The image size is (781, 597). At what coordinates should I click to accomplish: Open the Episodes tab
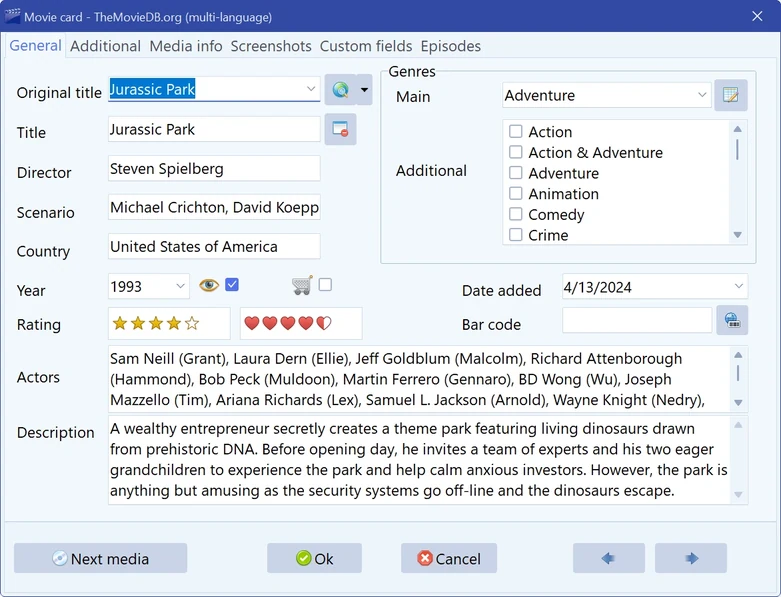(451, 46)
